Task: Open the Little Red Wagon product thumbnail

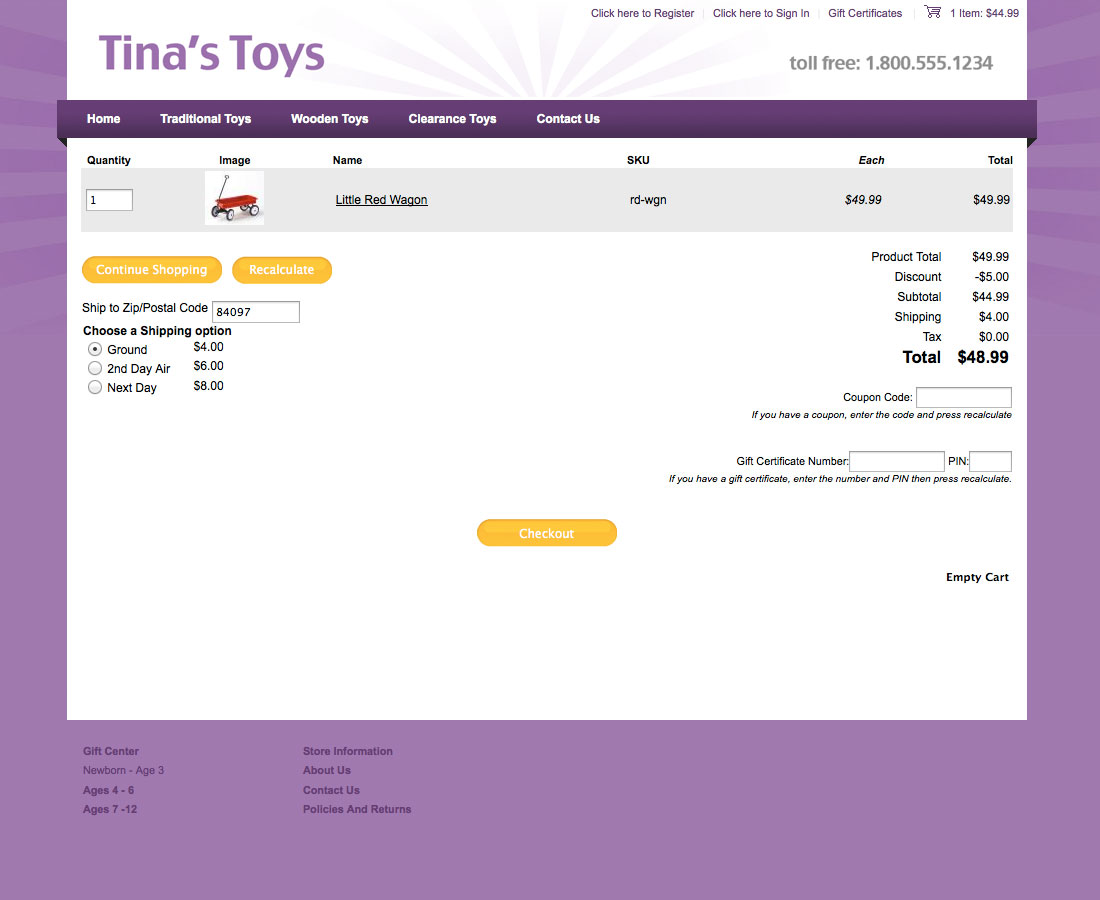Action: (234, 198)
